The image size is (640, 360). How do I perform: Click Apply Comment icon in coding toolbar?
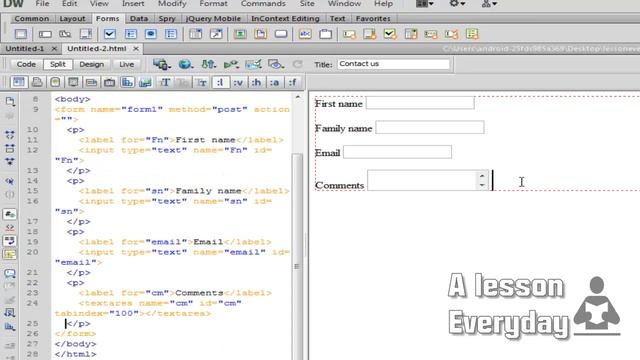[x=10, y=273]
